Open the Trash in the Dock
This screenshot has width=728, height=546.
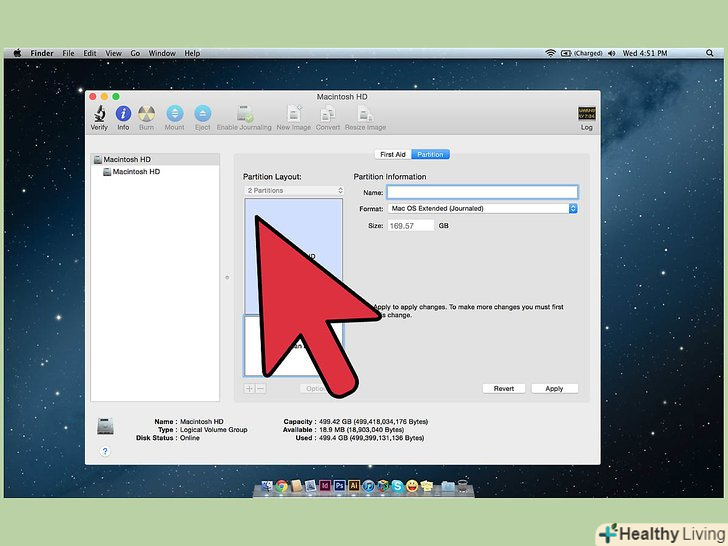[x=462, y=486]
